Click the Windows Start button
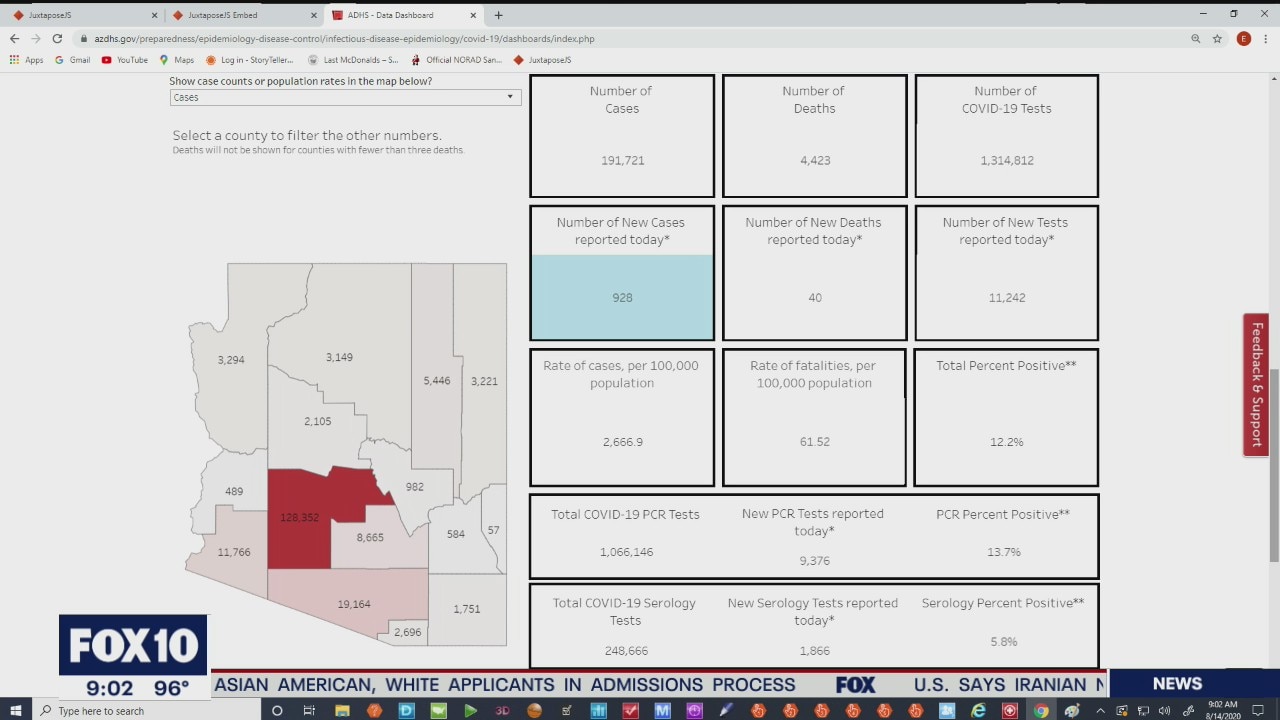This screenshot has height=720, width=1280. coord(16,710)
